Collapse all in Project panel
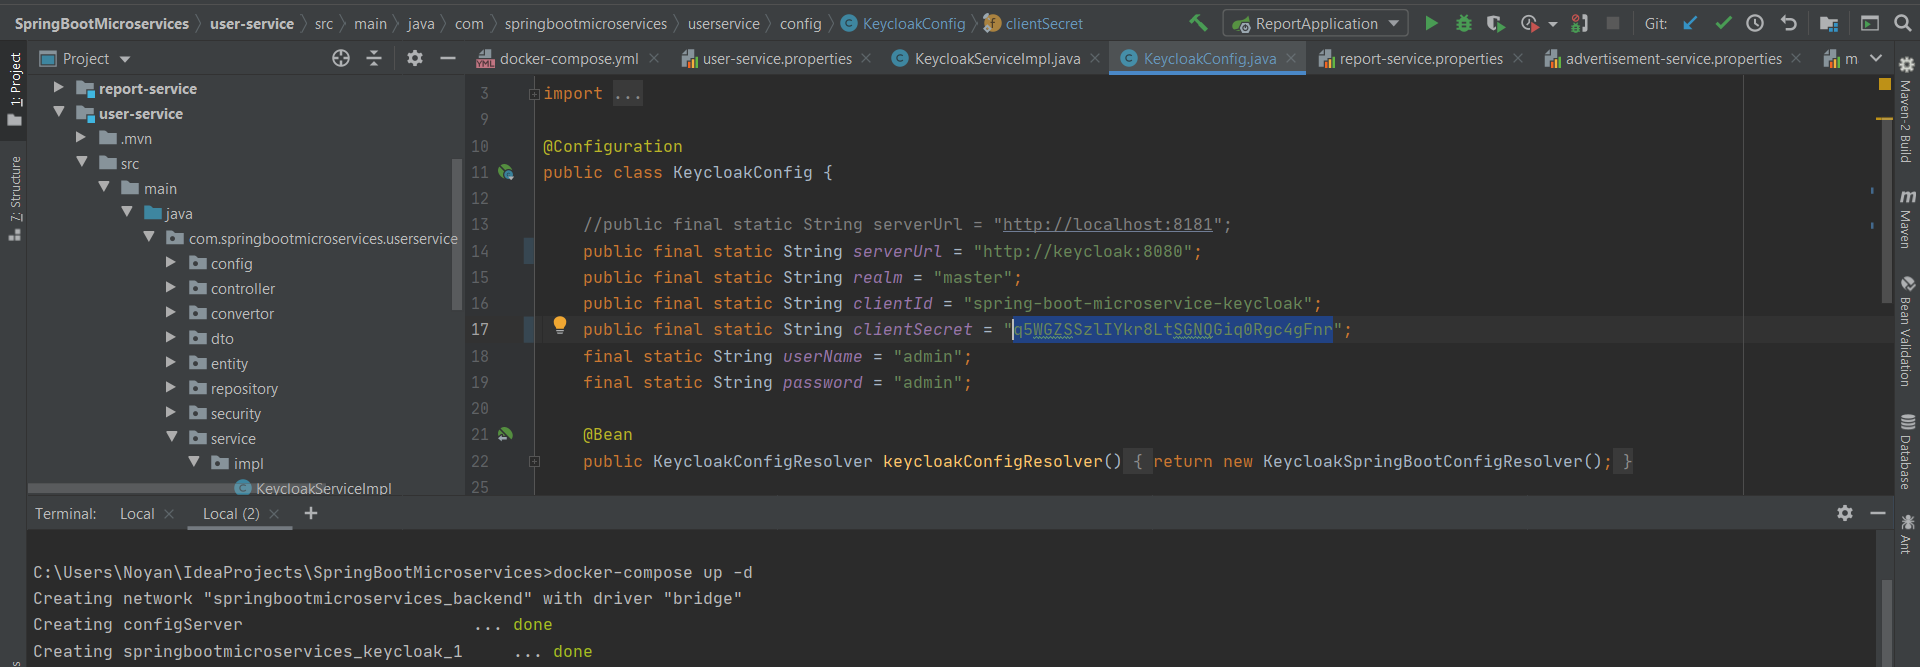The image size is (1920, 667). pos(374,58)
